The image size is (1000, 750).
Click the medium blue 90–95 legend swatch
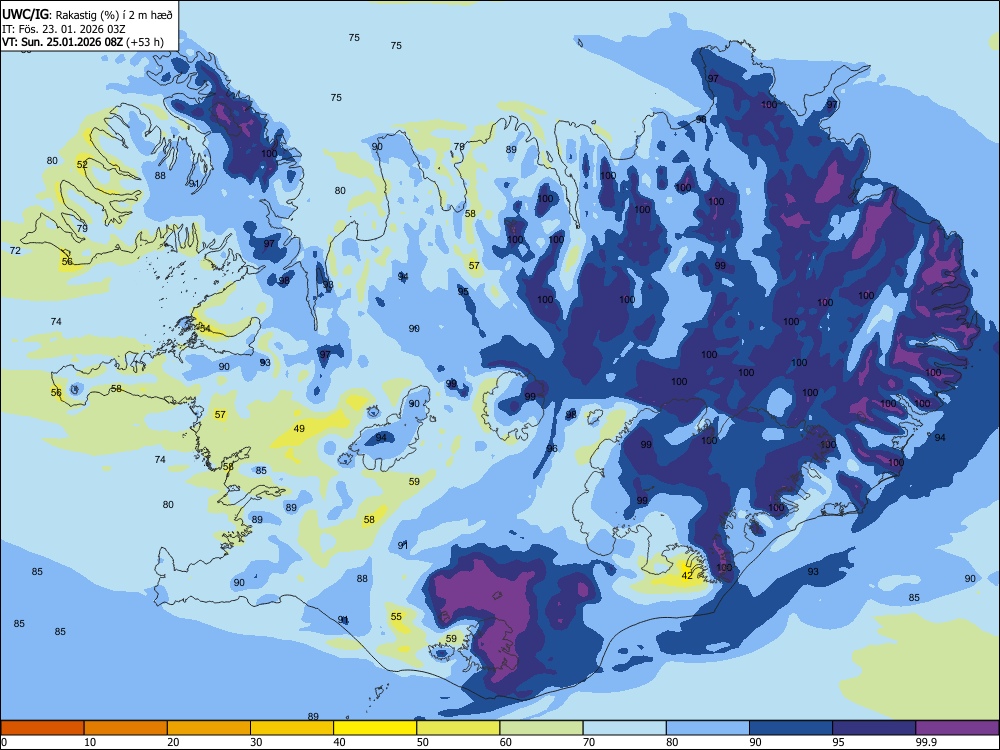[x=791, y=728]
